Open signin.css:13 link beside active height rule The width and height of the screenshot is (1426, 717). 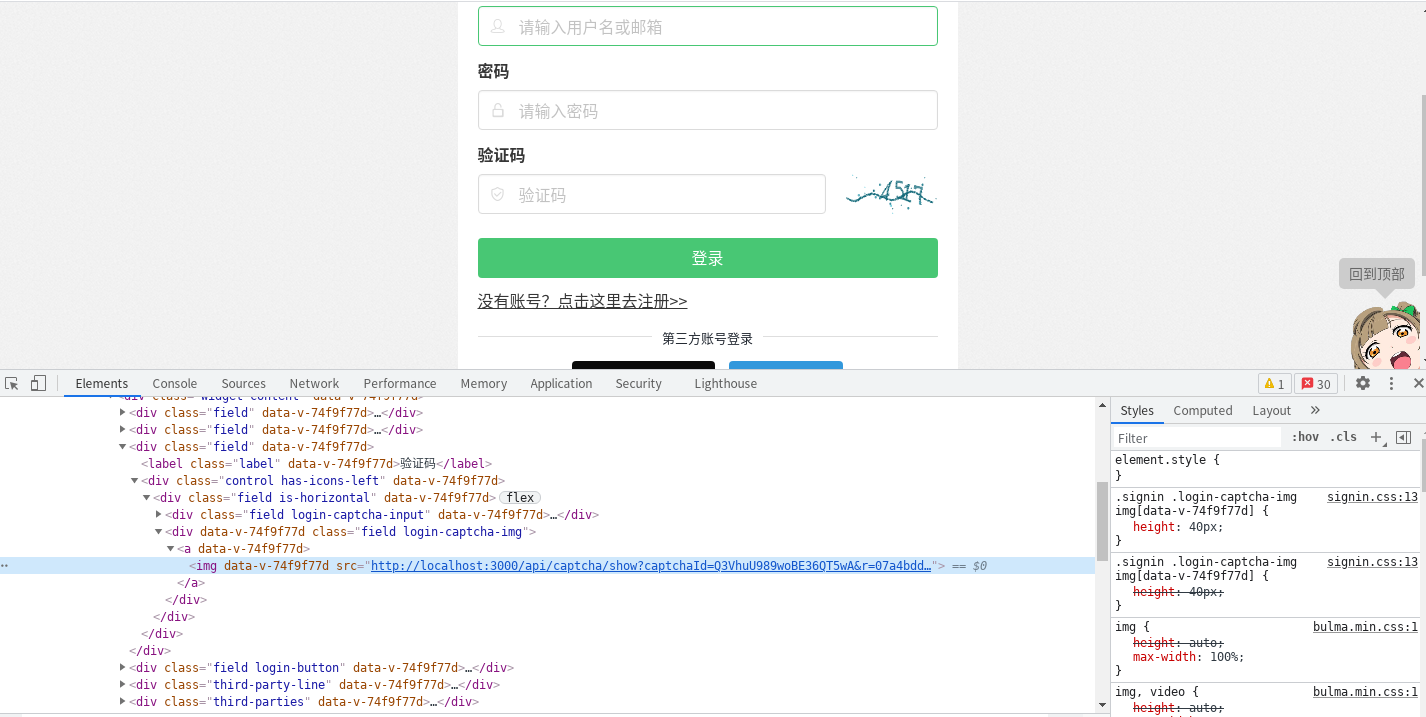coord(1372,497)
